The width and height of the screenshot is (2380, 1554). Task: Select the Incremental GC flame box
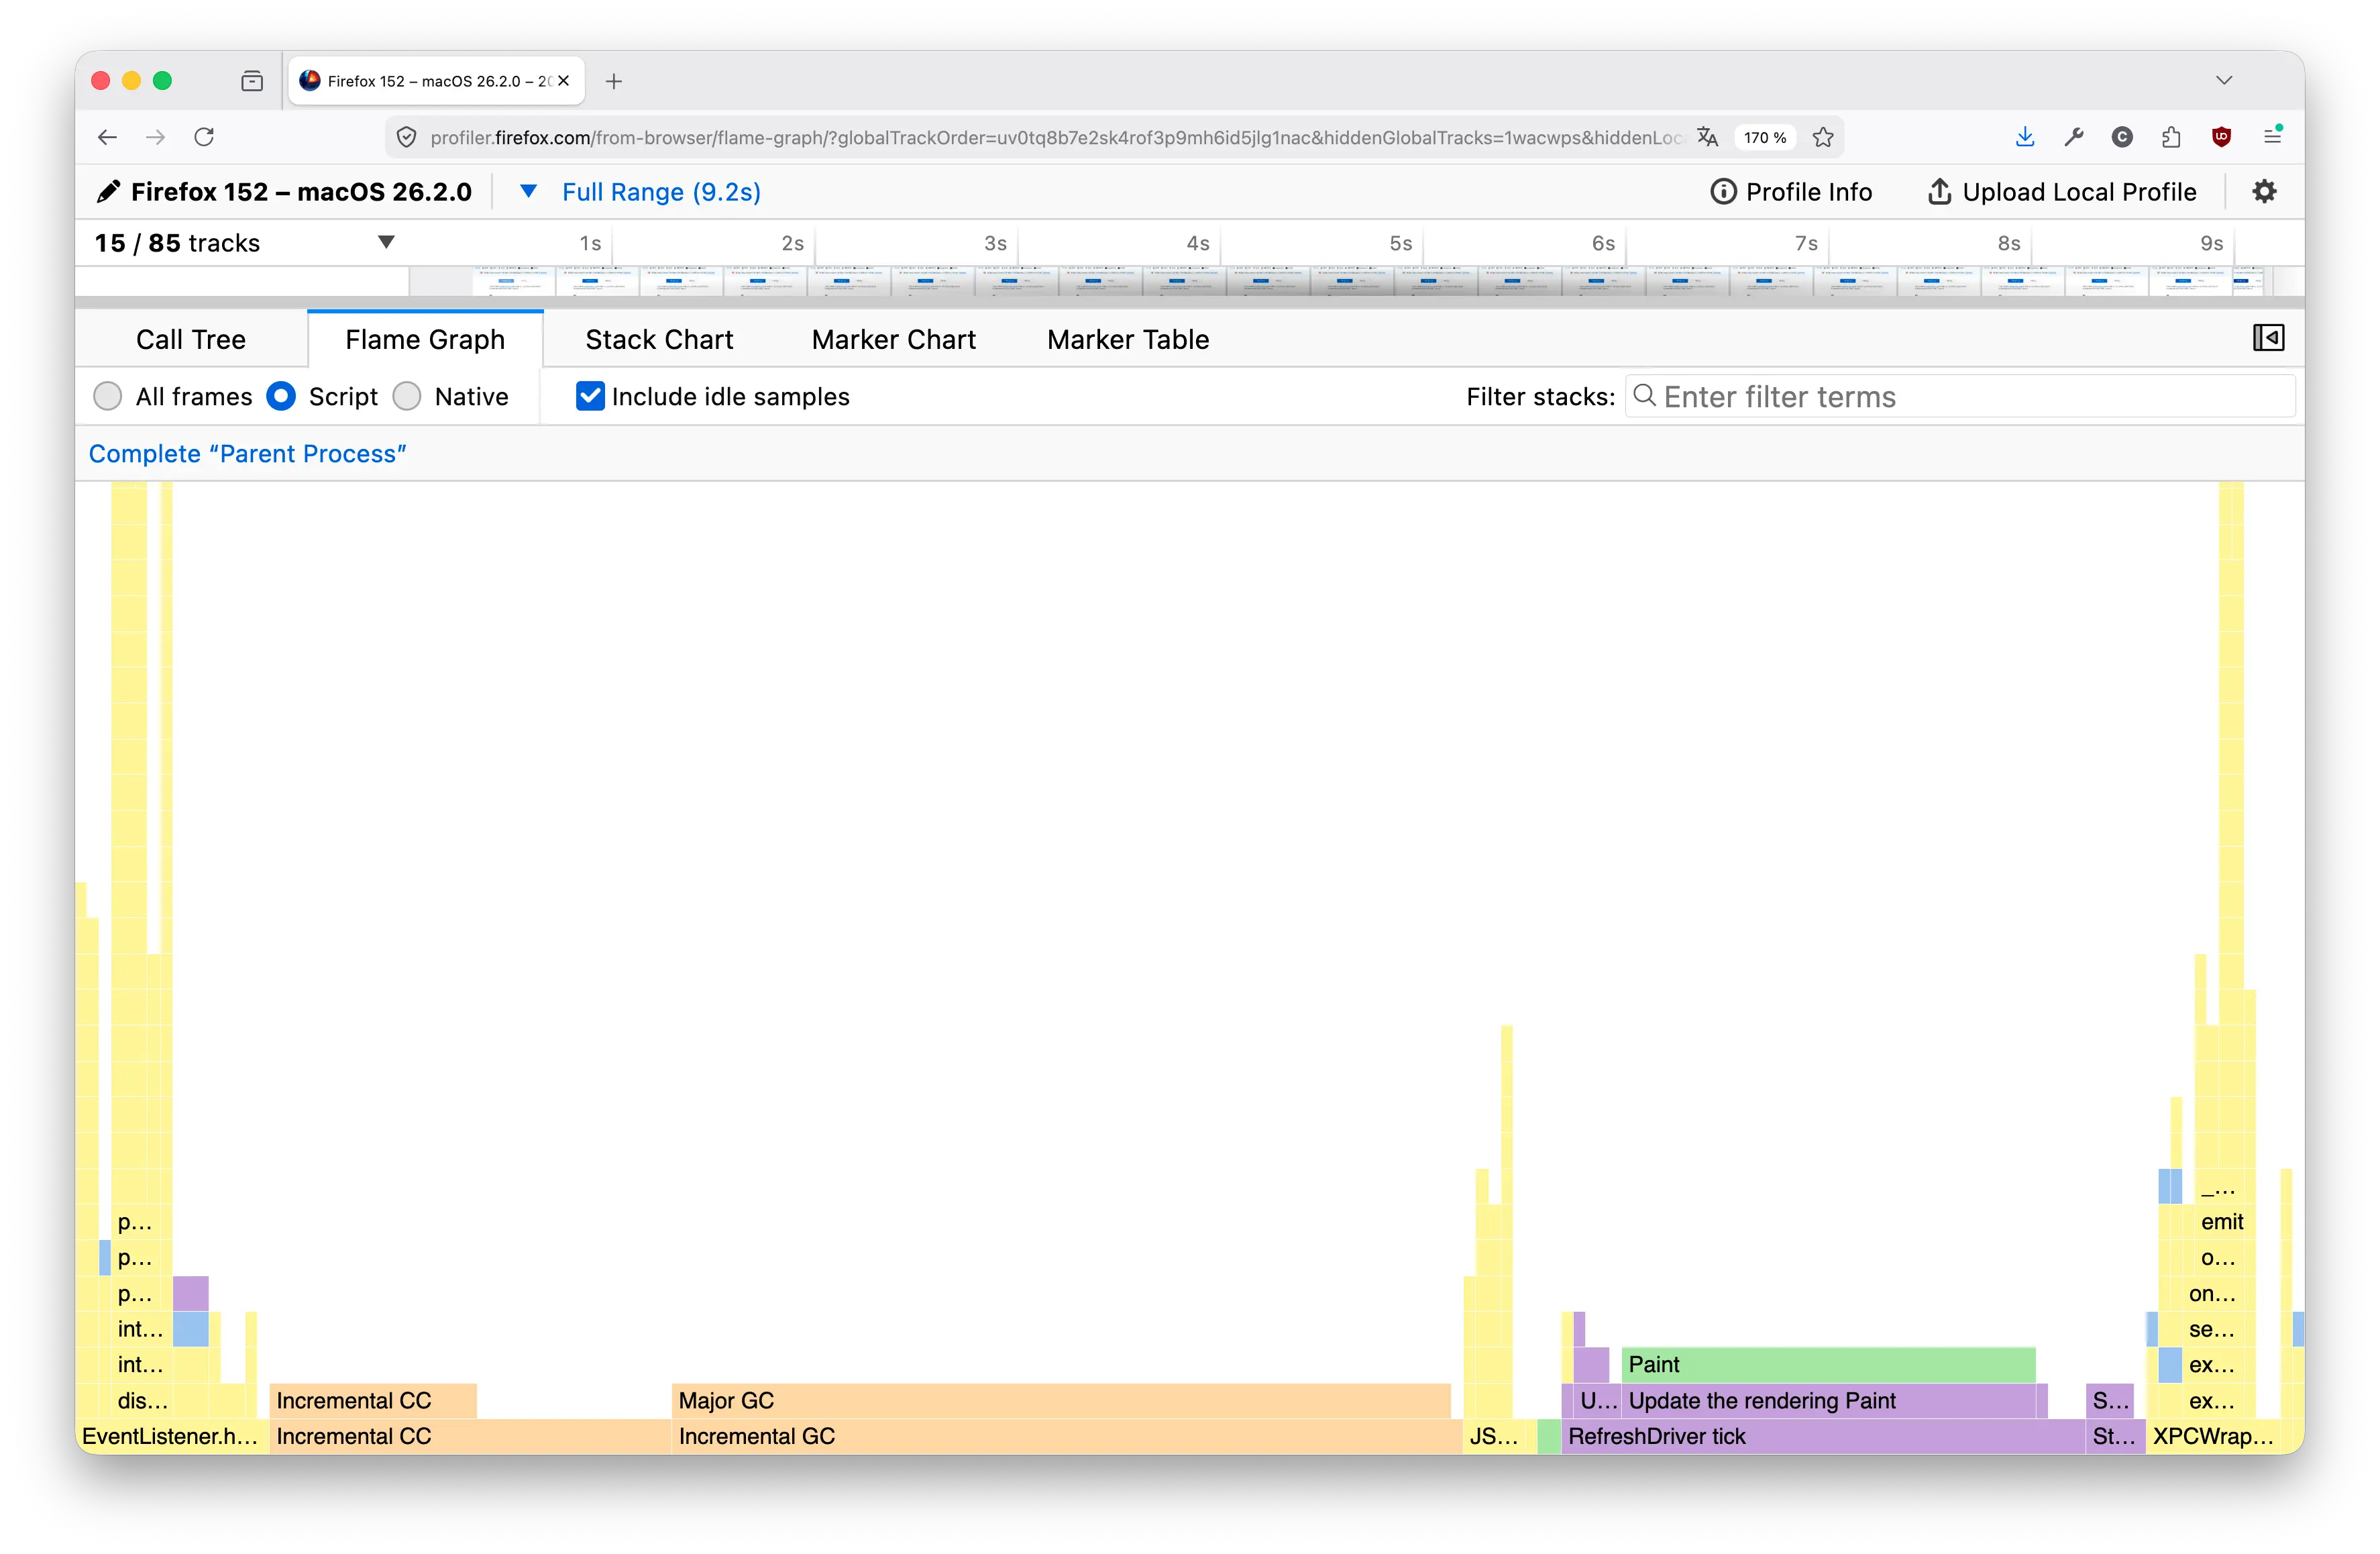coord(1066,1436)
